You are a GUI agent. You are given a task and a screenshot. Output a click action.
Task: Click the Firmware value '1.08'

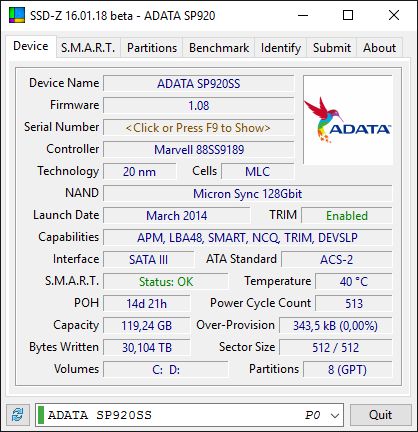tap(198, 106)
